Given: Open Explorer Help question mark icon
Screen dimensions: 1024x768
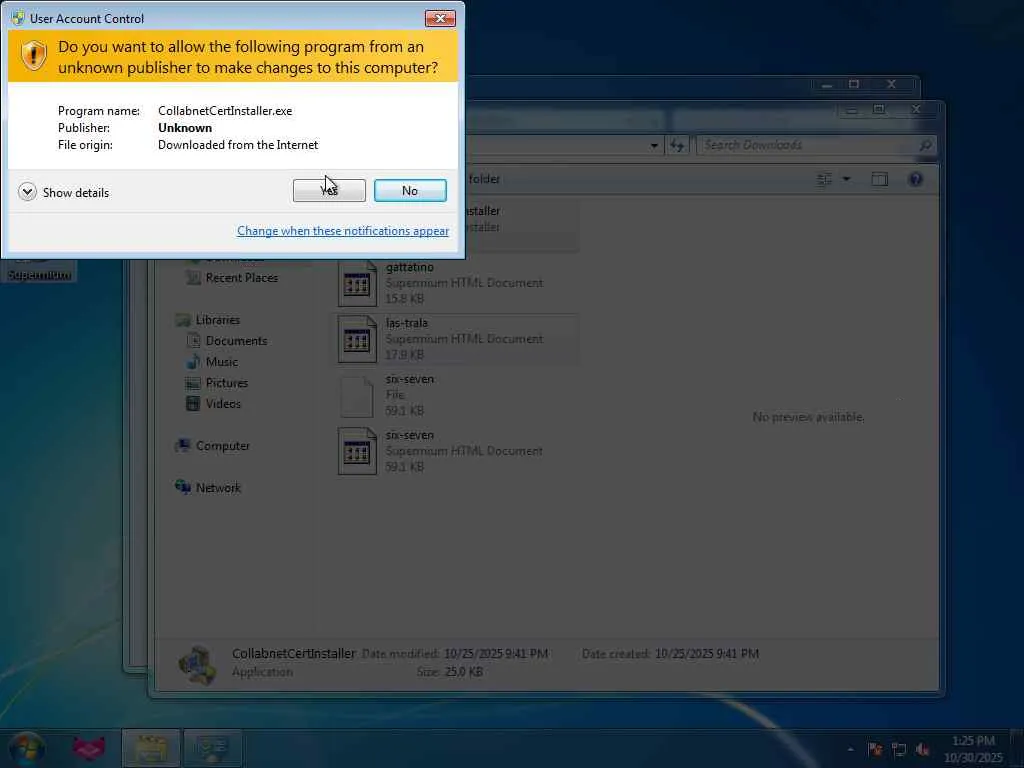Looking at the screenshot, I should click(x=916, y=179).
